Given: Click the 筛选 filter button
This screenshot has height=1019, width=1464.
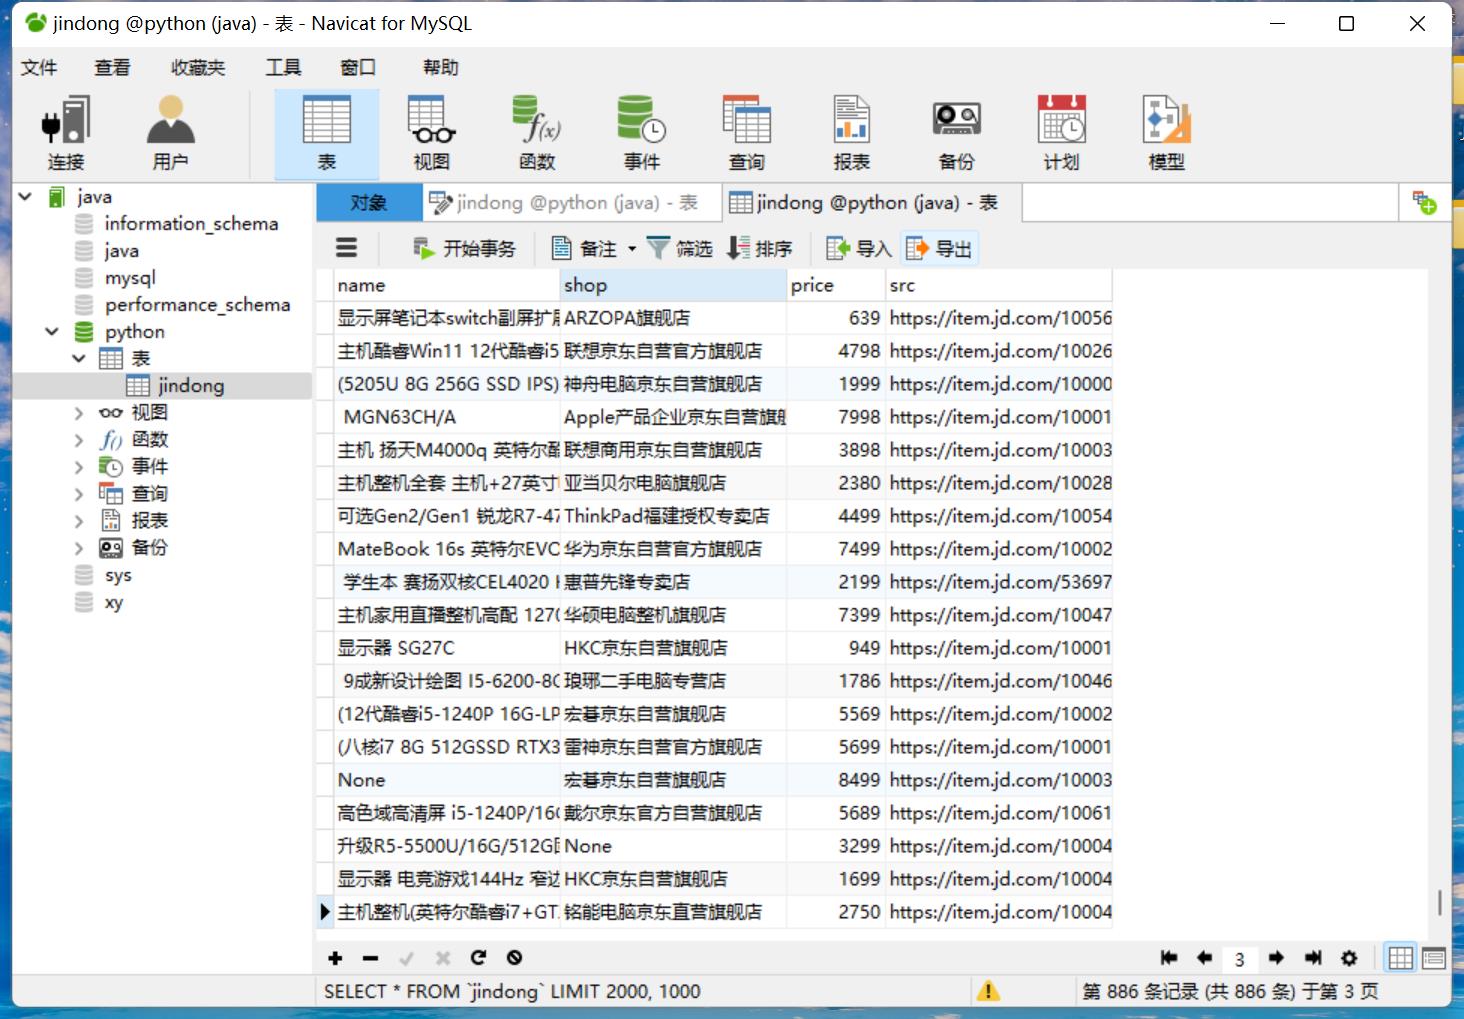Looking at the screenshot, I should tap(679, 248).
